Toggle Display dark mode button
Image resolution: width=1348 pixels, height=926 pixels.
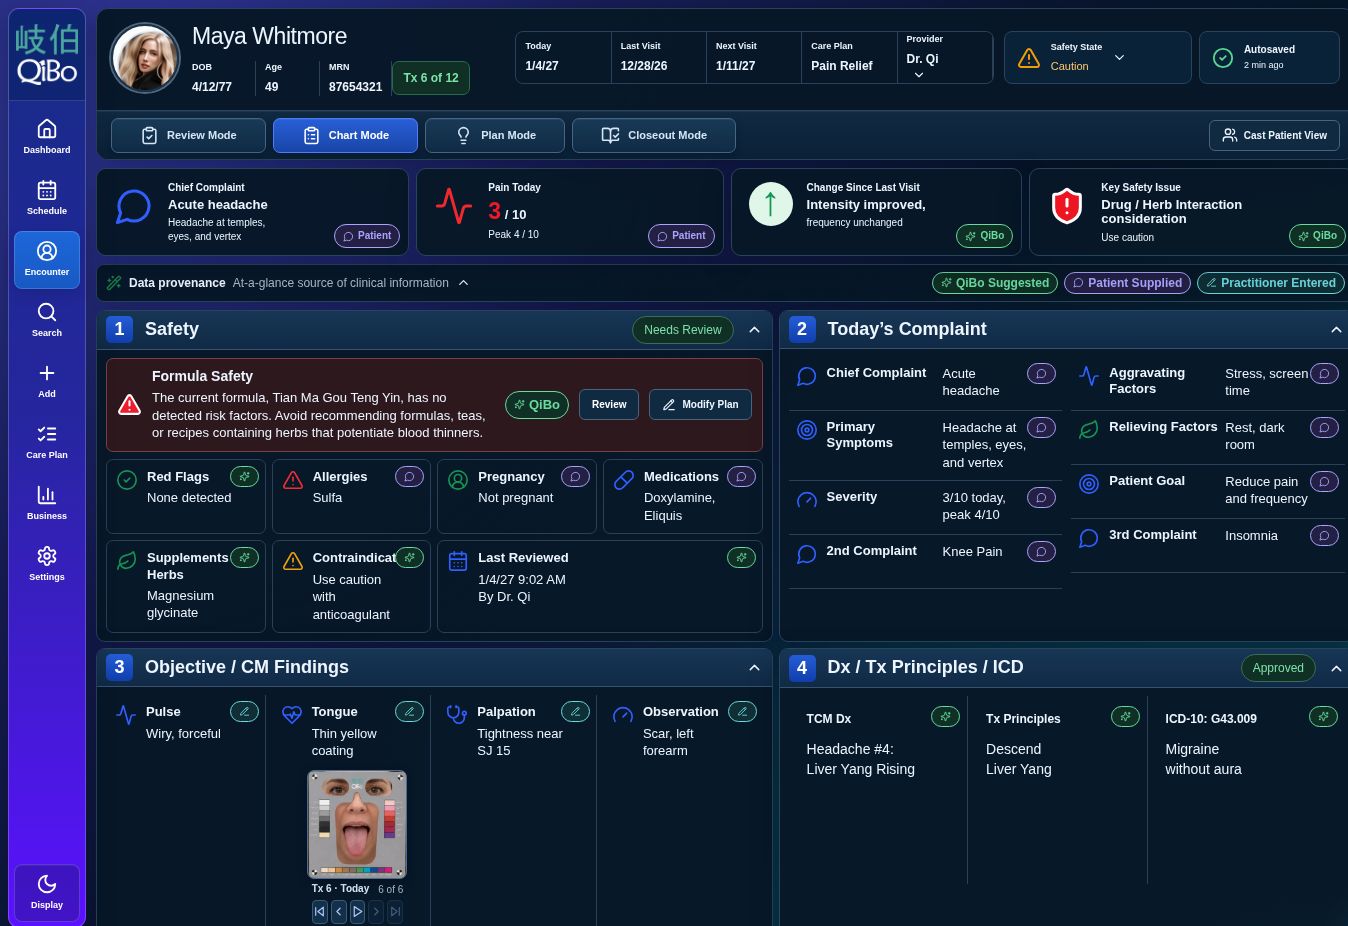(x=47, y=892)
